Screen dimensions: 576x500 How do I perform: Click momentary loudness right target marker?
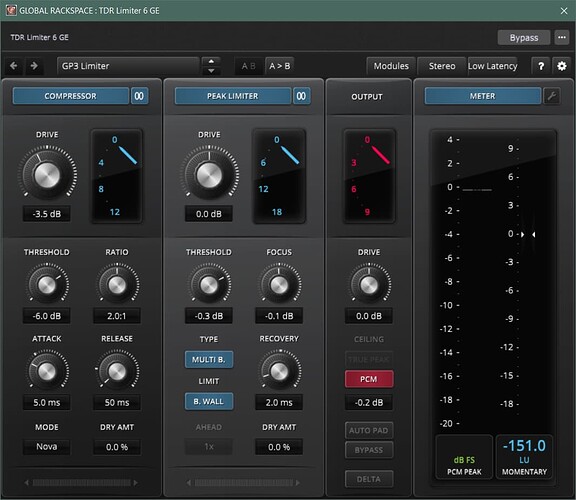coord(534,234)
